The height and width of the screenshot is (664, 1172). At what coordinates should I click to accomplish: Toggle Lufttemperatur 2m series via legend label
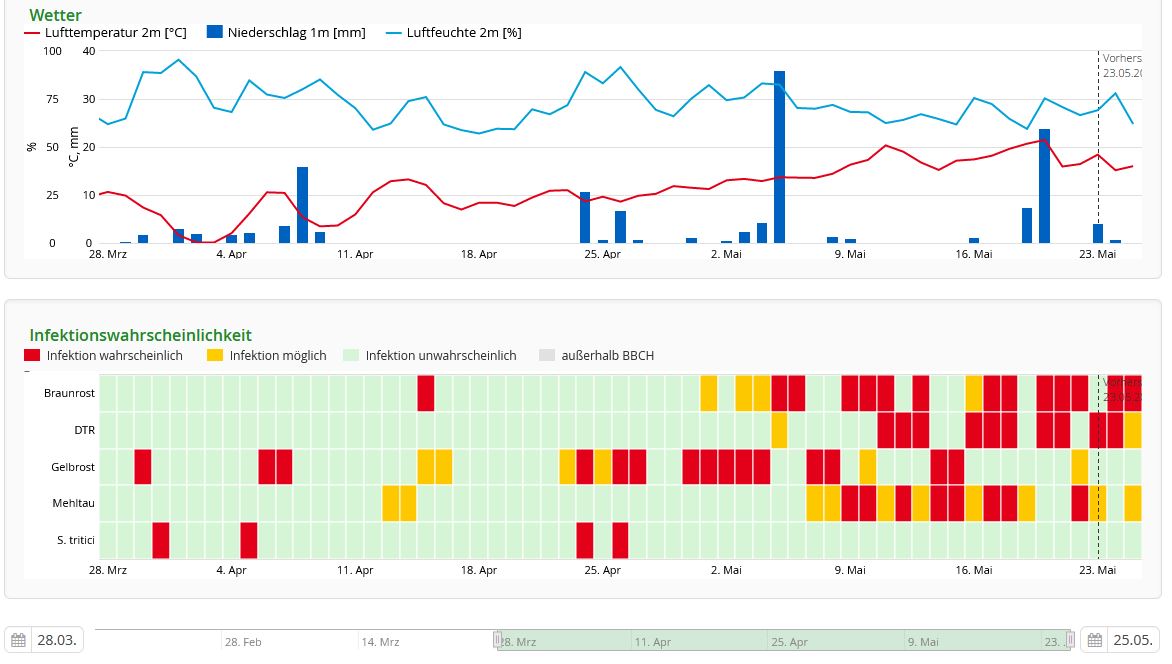pos(115,32)
